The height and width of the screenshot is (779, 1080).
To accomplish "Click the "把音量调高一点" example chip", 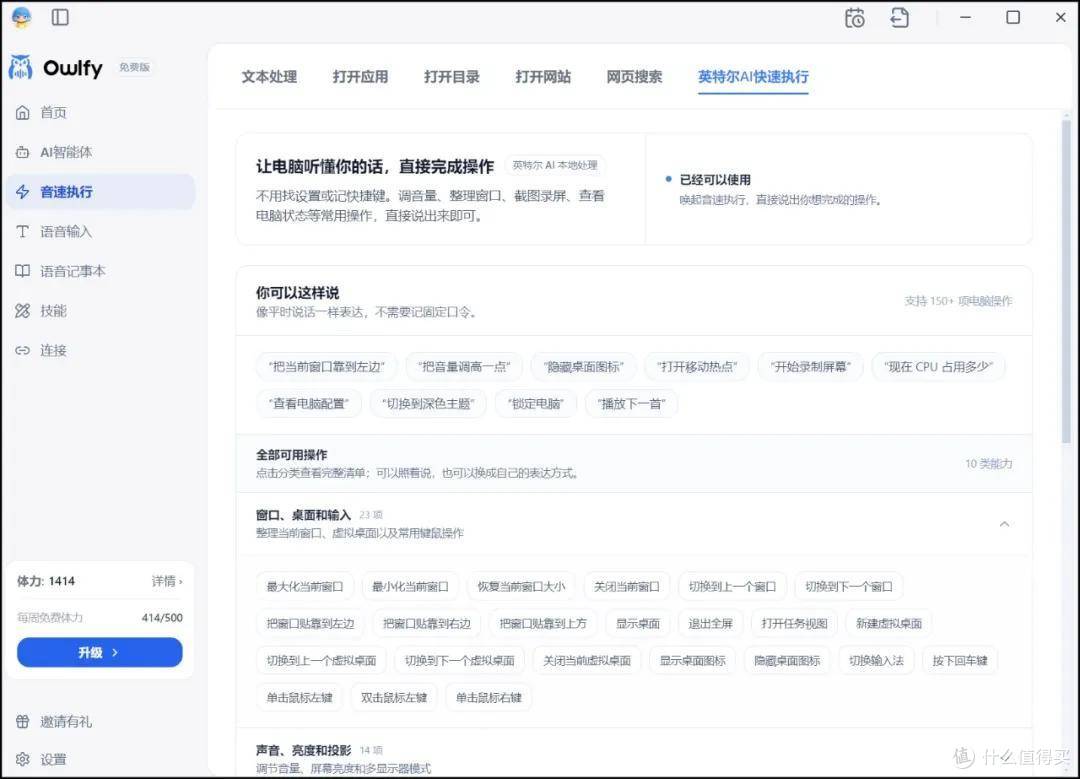I will tap(464, 366).
